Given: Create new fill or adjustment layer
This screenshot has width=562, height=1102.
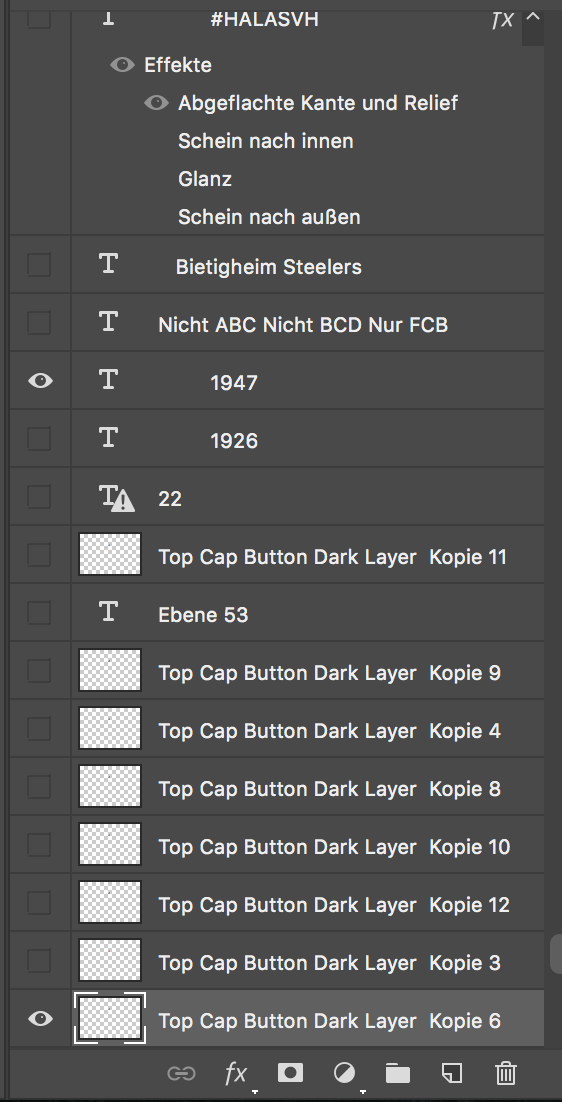Looking at the screenshot, I should (344, 1073).
